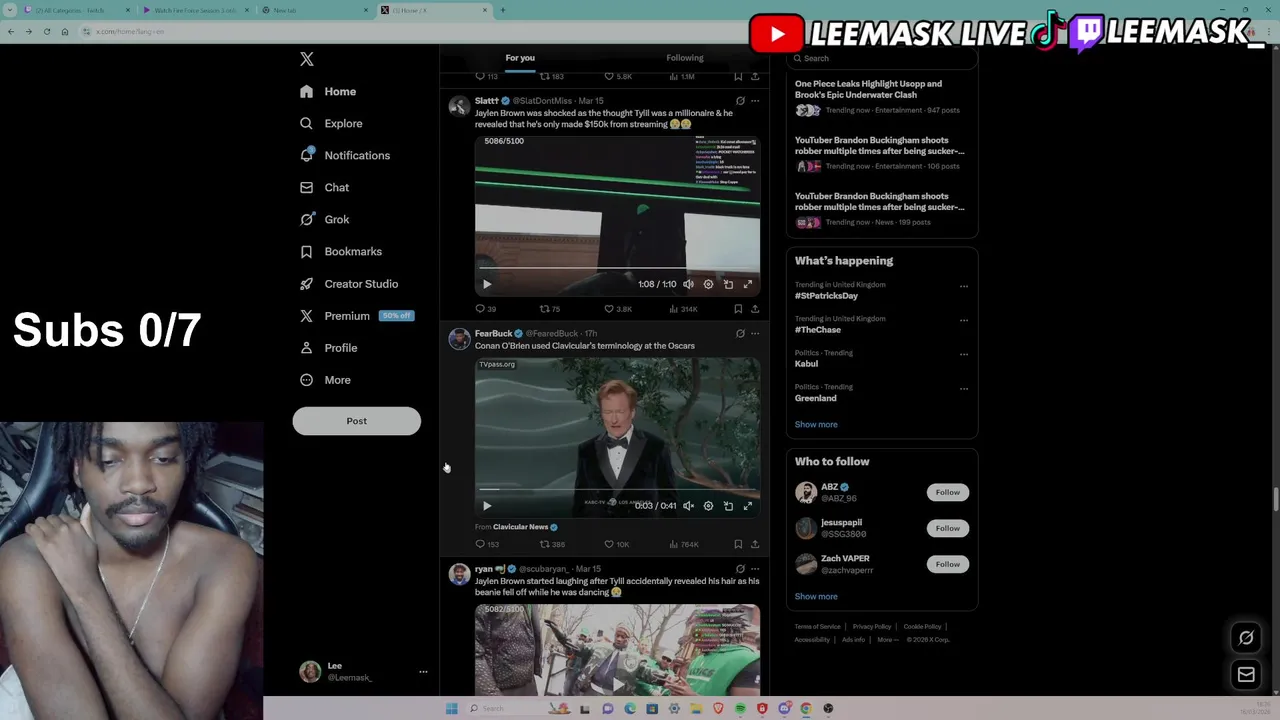This screenshot has width=1280, height=720.
Task: Open a new browser tab
Action: pos(503,10)
